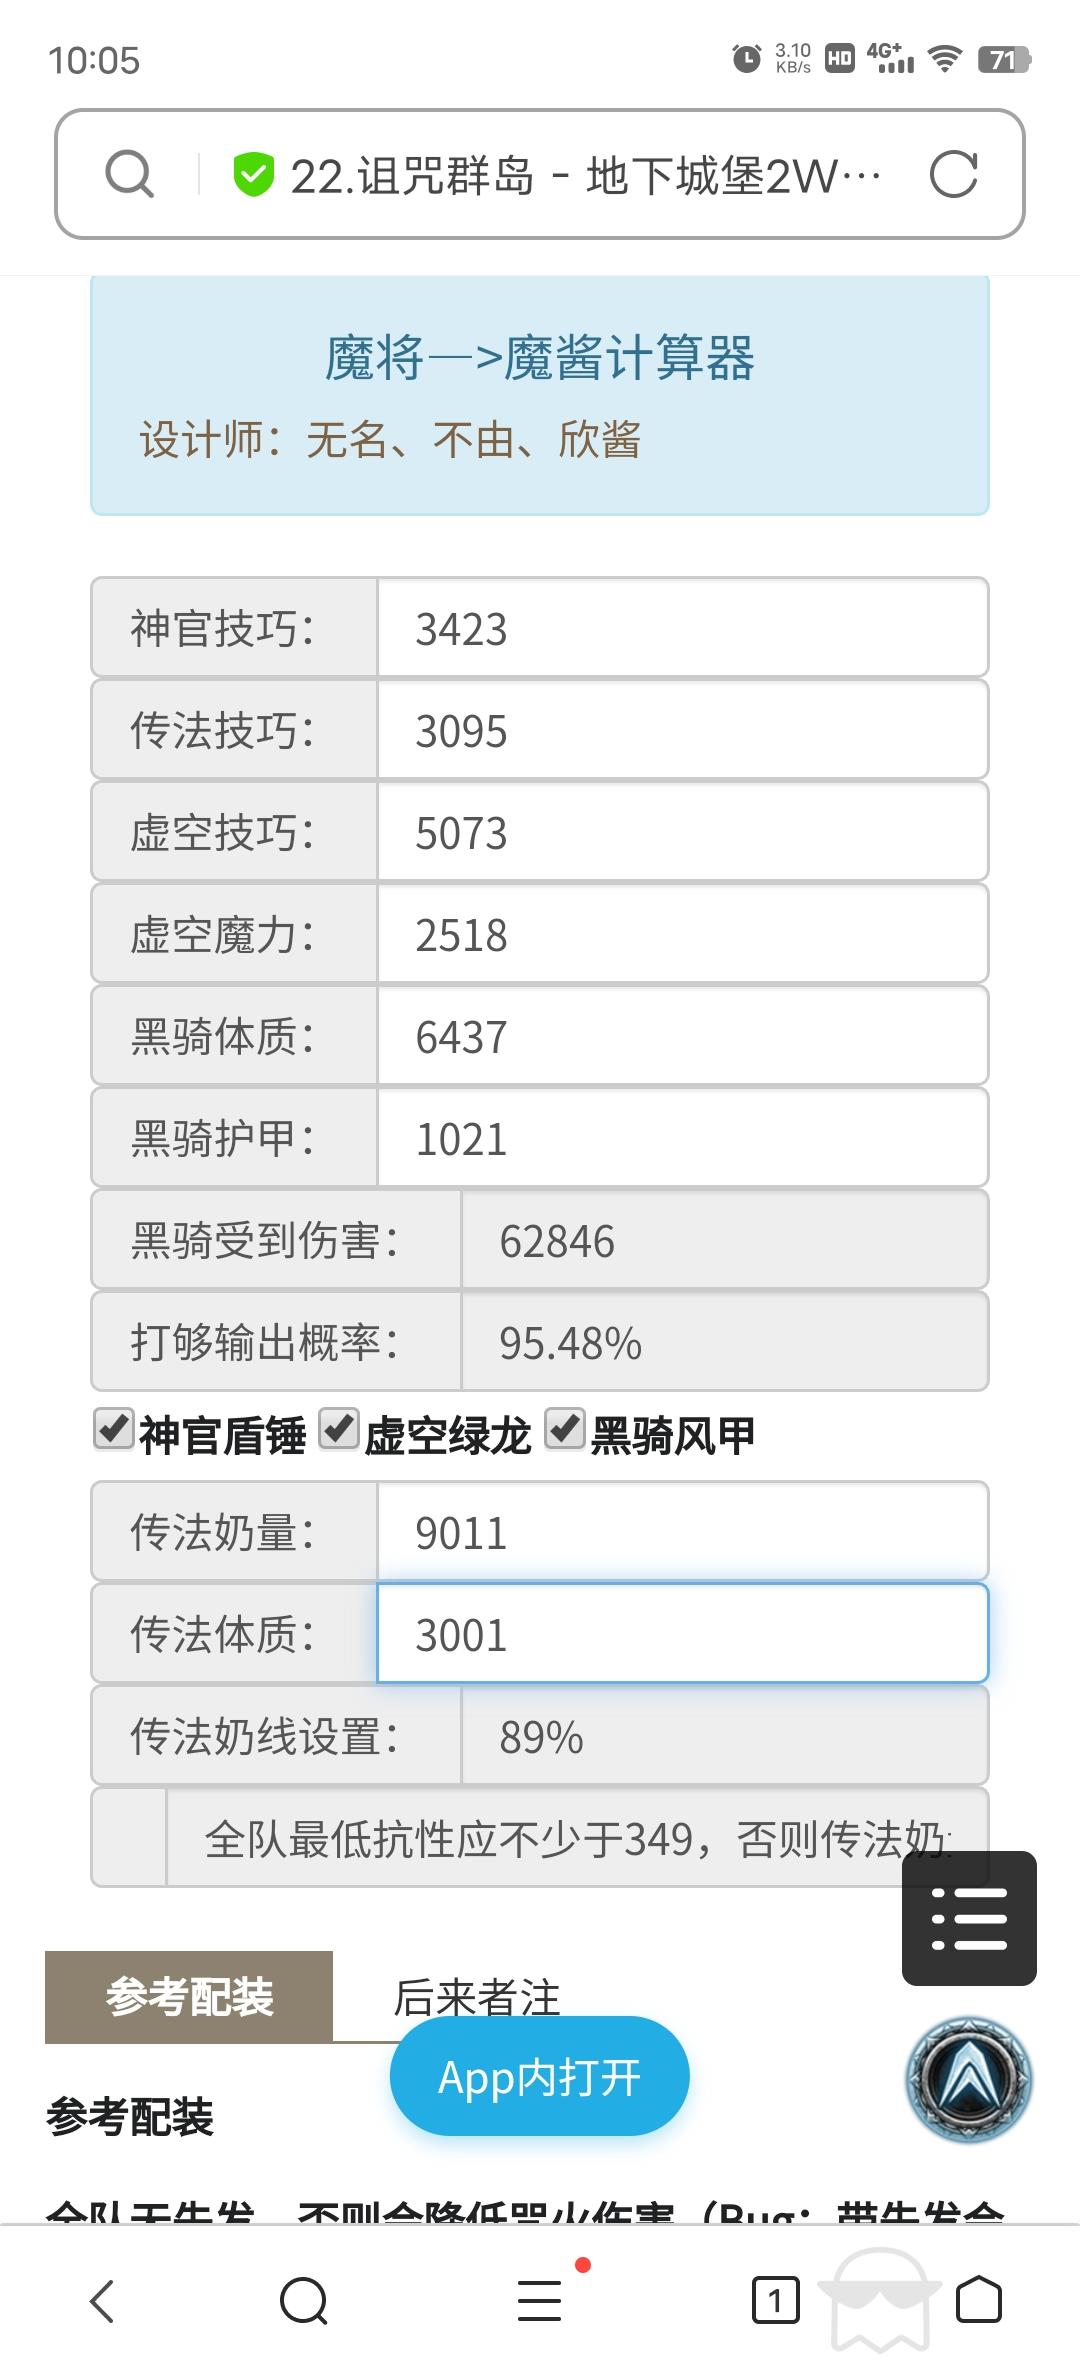Edit the 神官技巧 input field
Viewport: 1080px width, 2376px height.
coord(682,629)
